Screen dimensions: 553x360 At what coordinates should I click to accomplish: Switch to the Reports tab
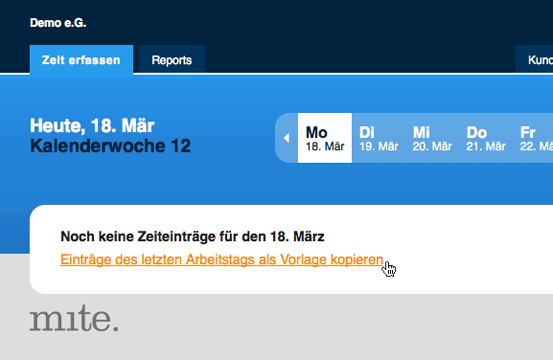(172, 60)
